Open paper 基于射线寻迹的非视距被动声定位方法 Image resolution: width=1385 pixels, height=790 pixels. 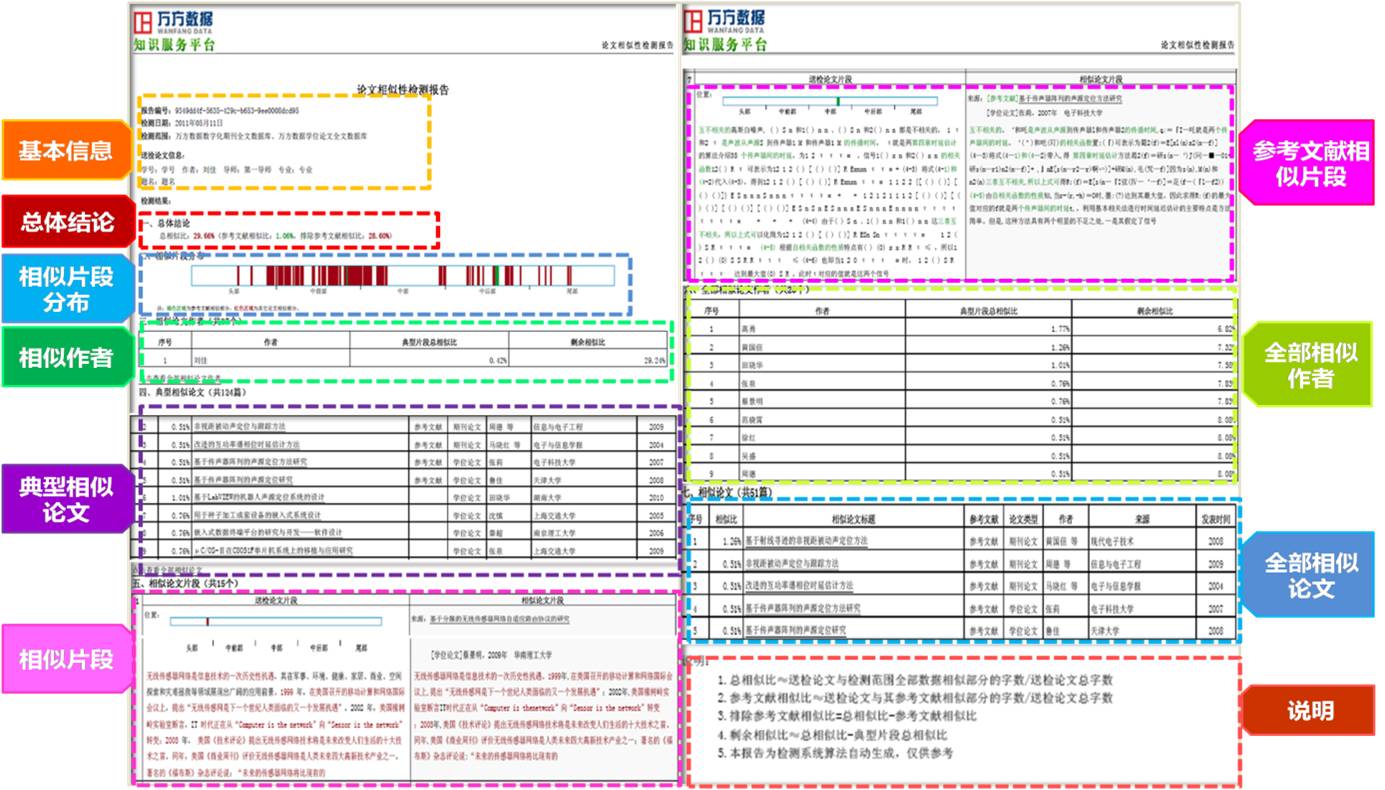click(x=807, y=540)
